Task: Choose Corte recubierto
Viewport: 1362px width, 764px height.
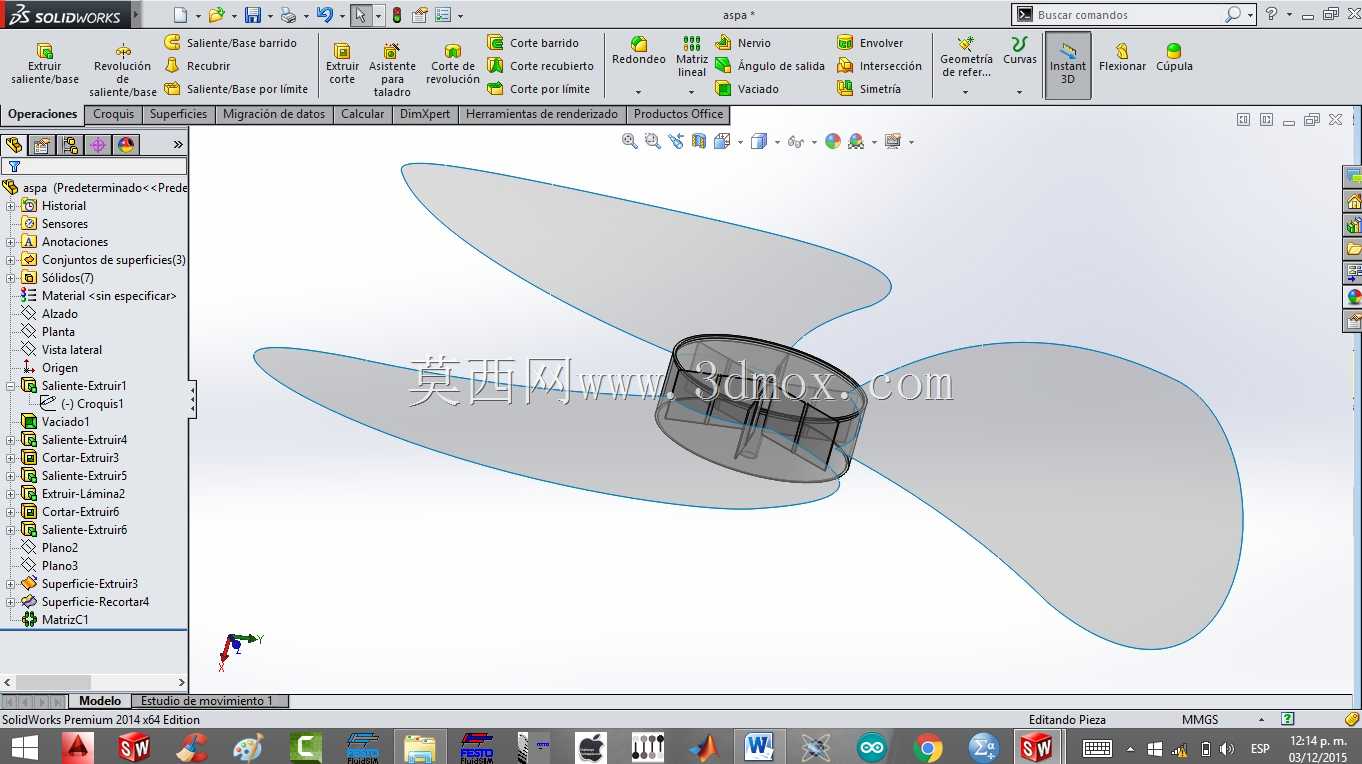Action: coord(540,66)
